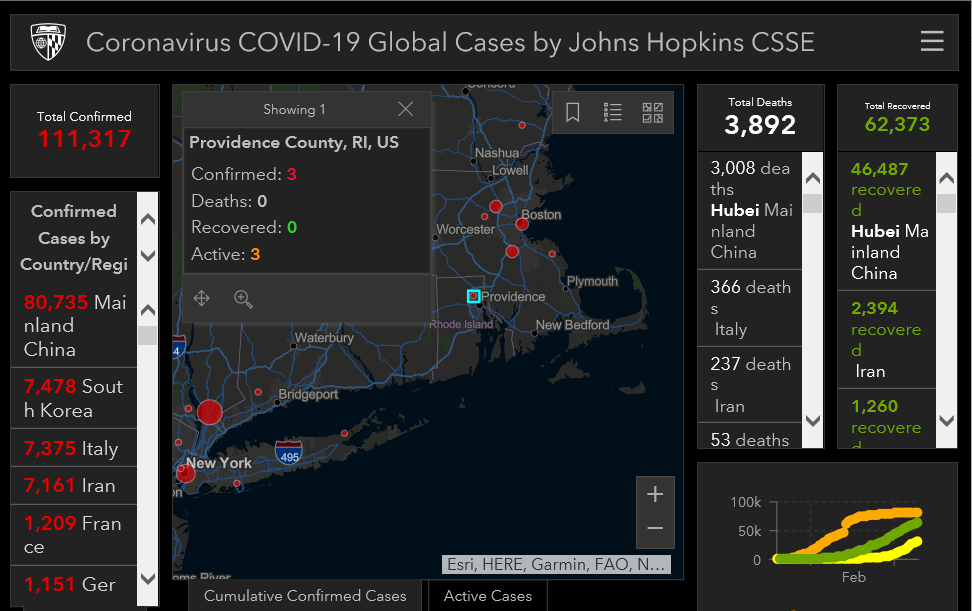The image size is (972, 611).
Task: Open the basemap gallery grid icon
Action: pyautogui.click(x=653, y=112)
